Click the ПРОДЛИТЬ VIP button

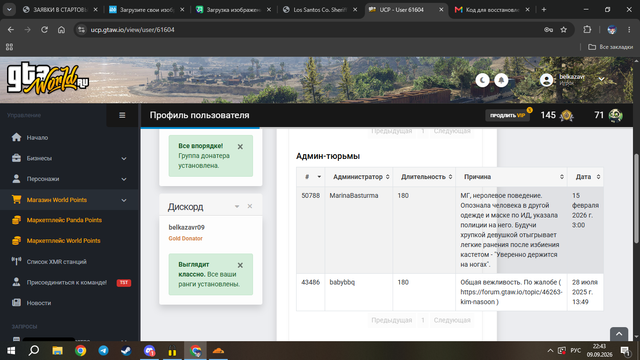pyautogui.click(x=507, y=116)
